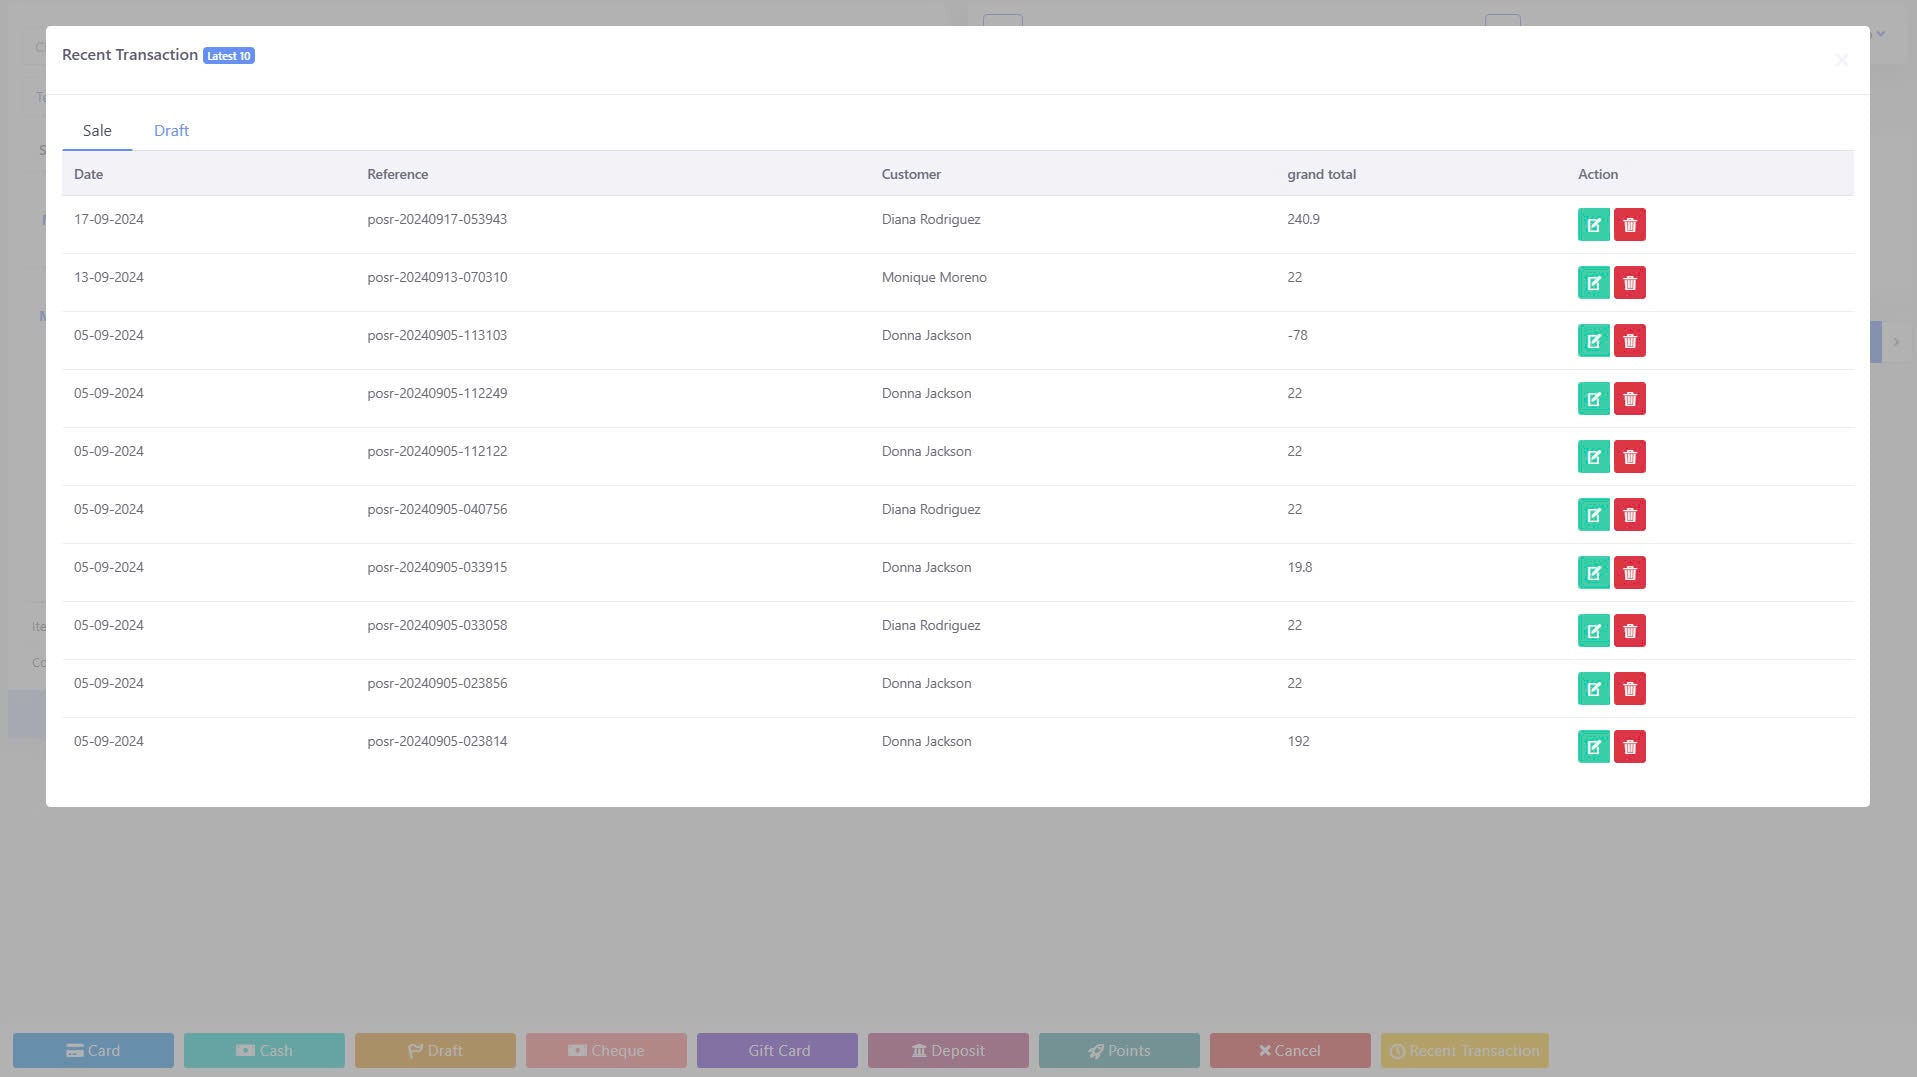Screen dimensions: 1917x1077
Task: Close the Recent Transaction dialog
Action: [1841, 60]
